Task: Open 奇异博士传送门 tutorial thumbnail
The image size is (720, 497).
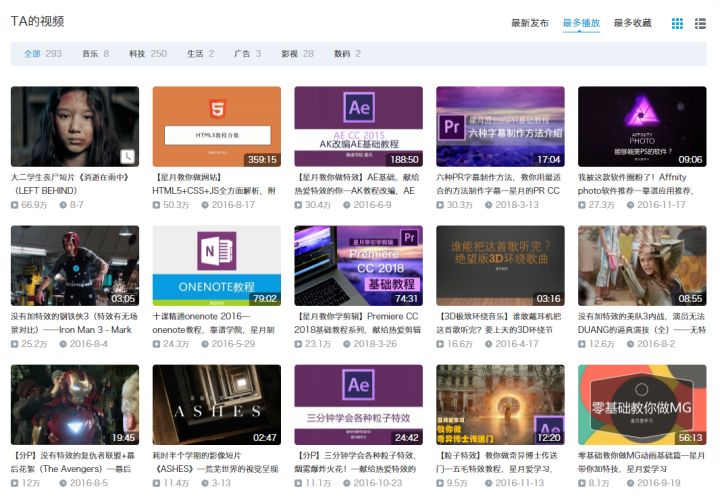Action: pyautogui.click(x=501, y=405)
